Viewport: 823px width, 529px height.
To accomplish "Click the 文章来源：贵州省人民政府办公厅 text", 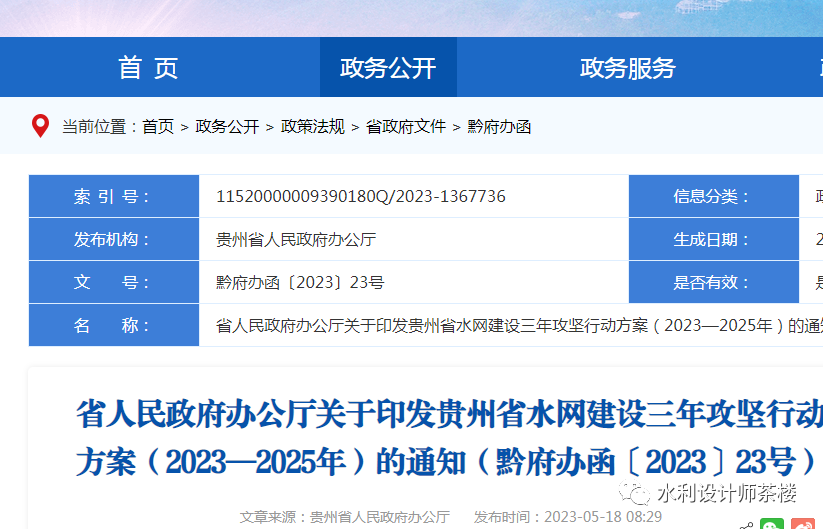I will click(x=345, y=517).
